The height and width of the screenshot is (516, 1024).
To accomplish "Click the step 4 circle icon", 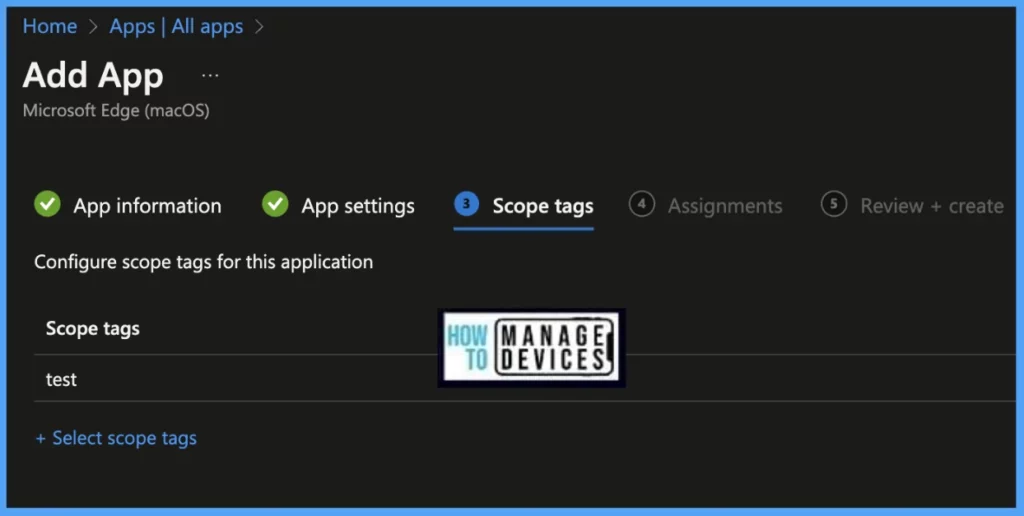I will [x=641, y=204].
